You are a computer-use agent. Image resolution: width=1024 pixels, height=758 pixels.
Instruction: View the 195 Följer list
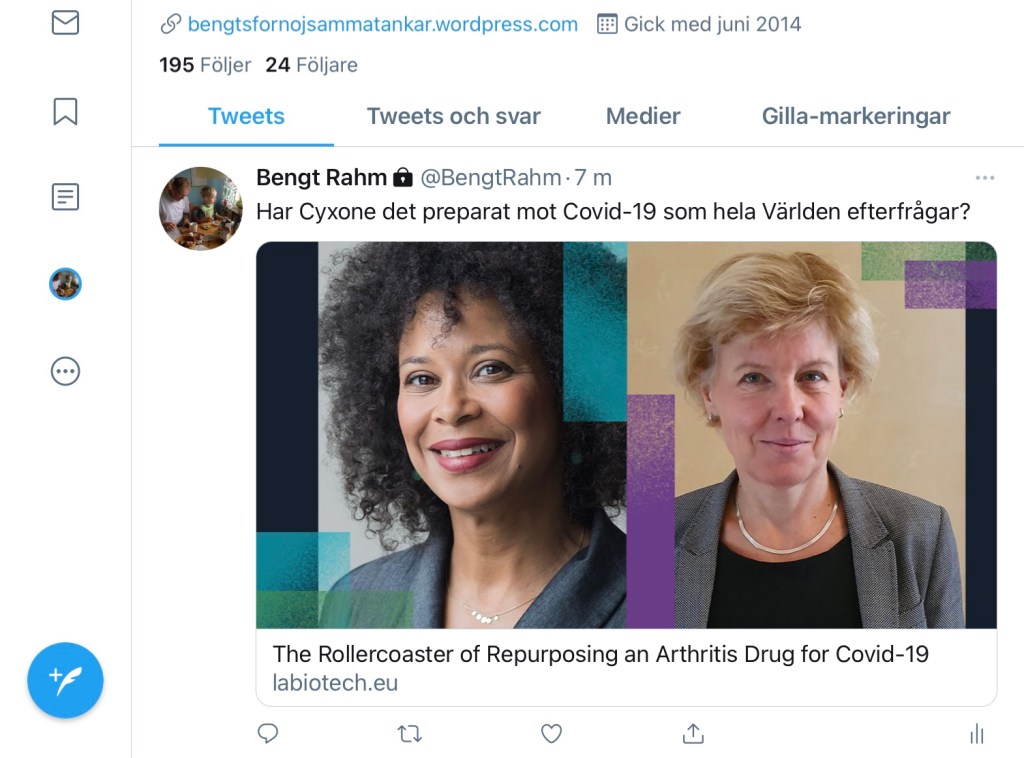click(x=205, y=65)
